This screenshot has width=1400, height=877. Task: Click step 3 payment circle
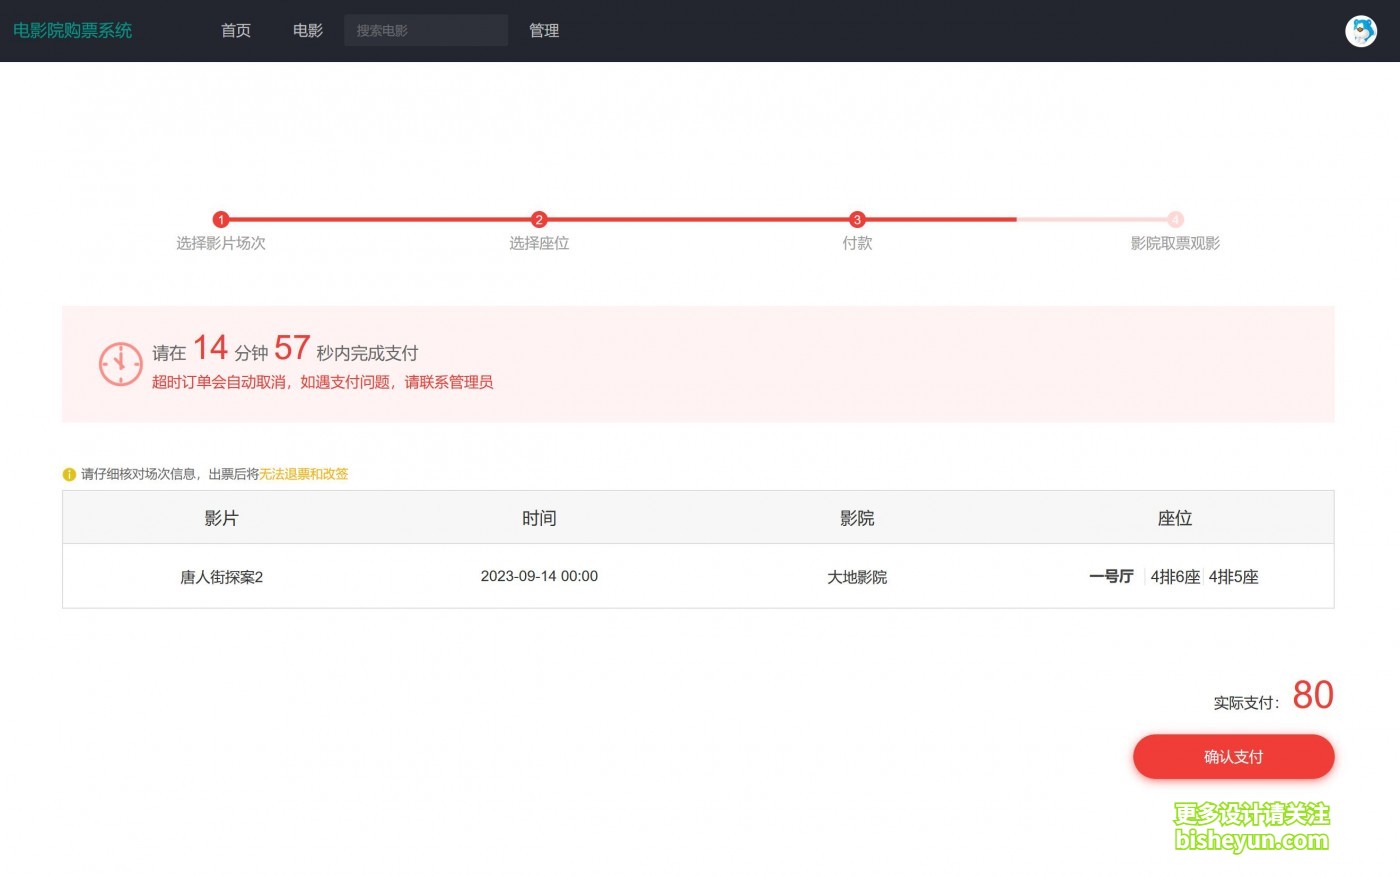coord(857,220)
